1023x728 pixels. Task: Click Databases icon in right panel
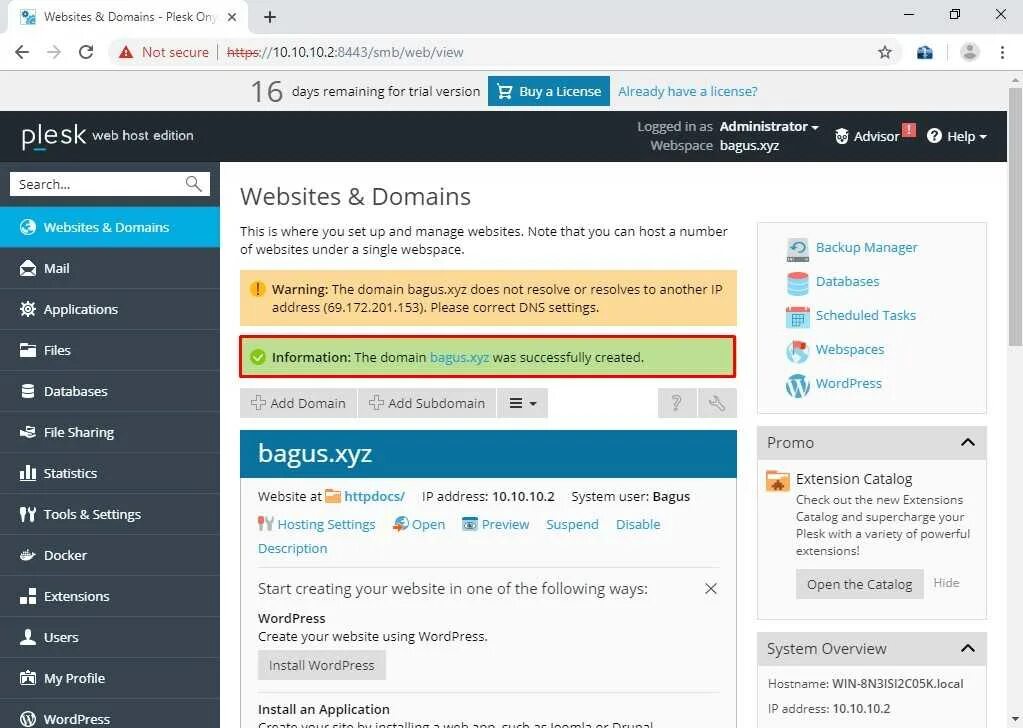(x=797, y=283)
